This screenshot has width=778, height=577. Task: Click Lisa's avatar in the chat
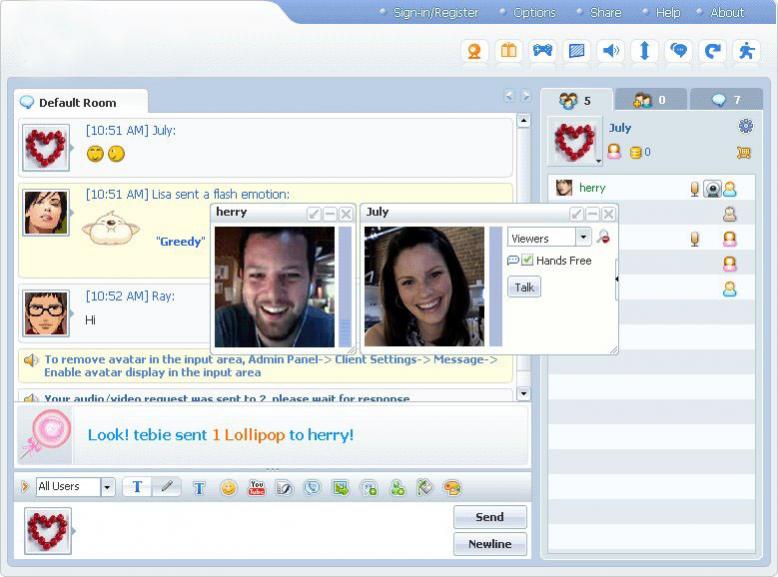click(x=46, y=212)
